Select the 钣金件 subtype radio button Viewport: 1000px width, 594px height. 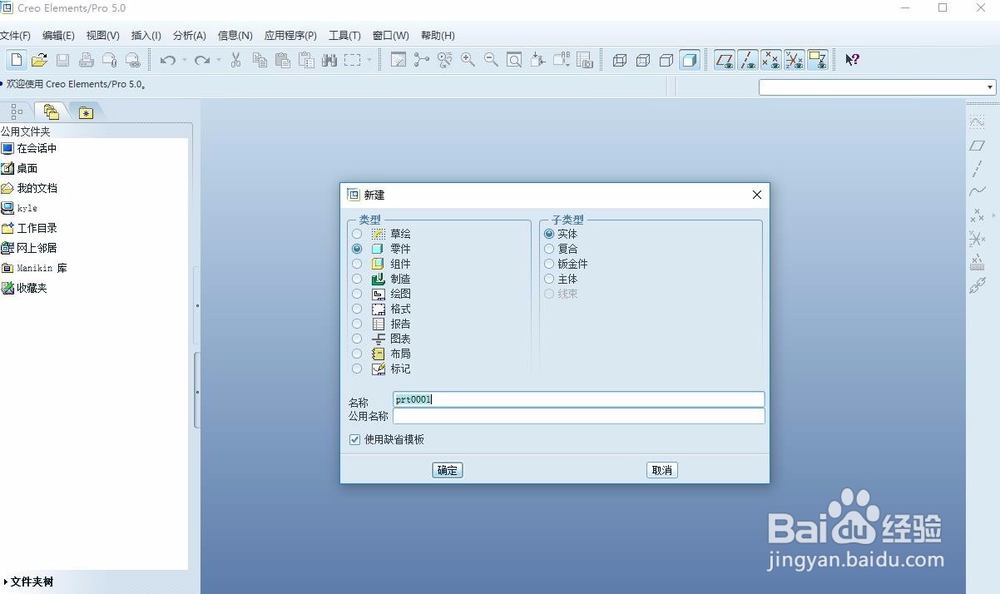tap(549, 264)
